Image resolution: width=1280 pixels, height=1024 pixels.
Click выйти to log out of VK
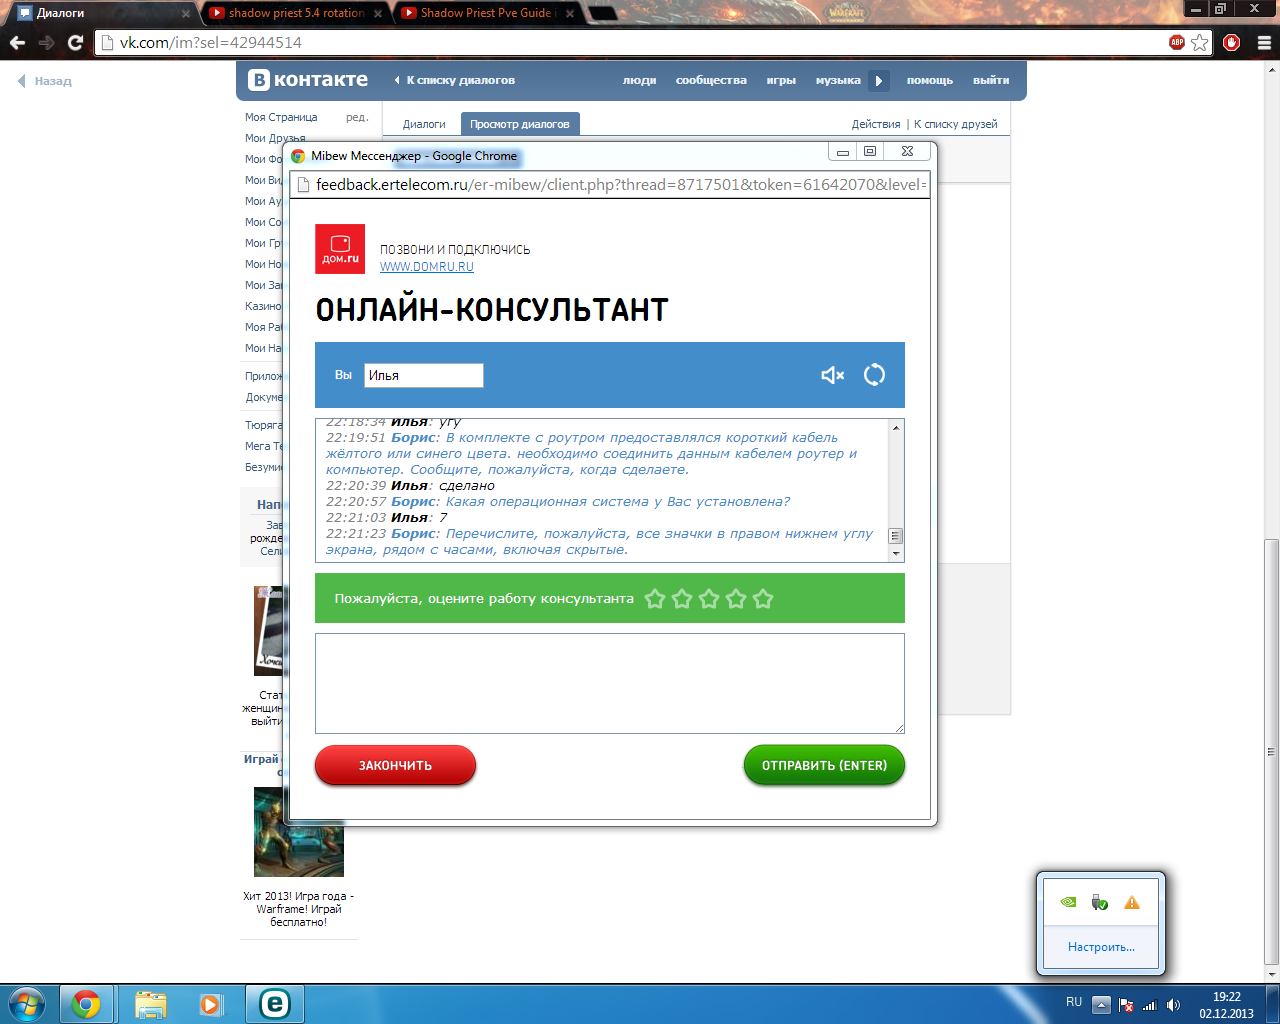[991, 80]
